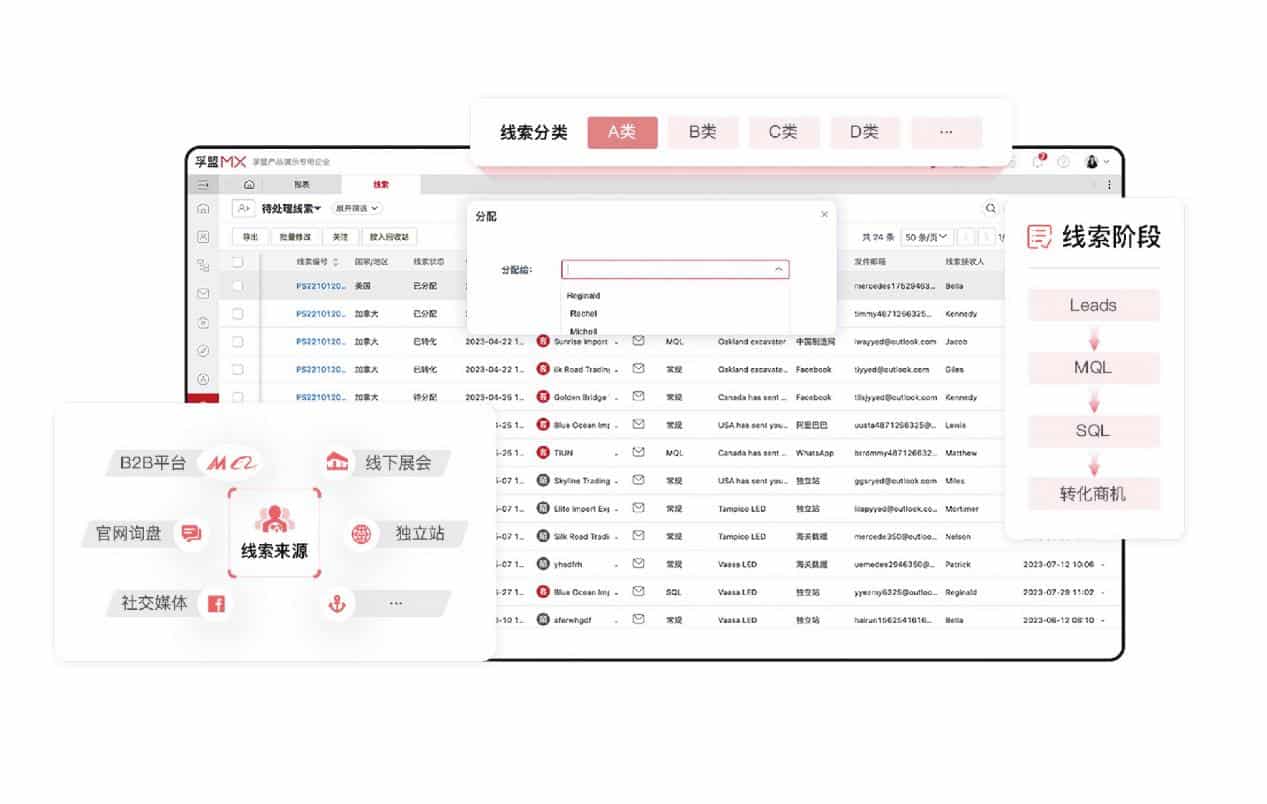Select lead category B类

pos(703,131)
